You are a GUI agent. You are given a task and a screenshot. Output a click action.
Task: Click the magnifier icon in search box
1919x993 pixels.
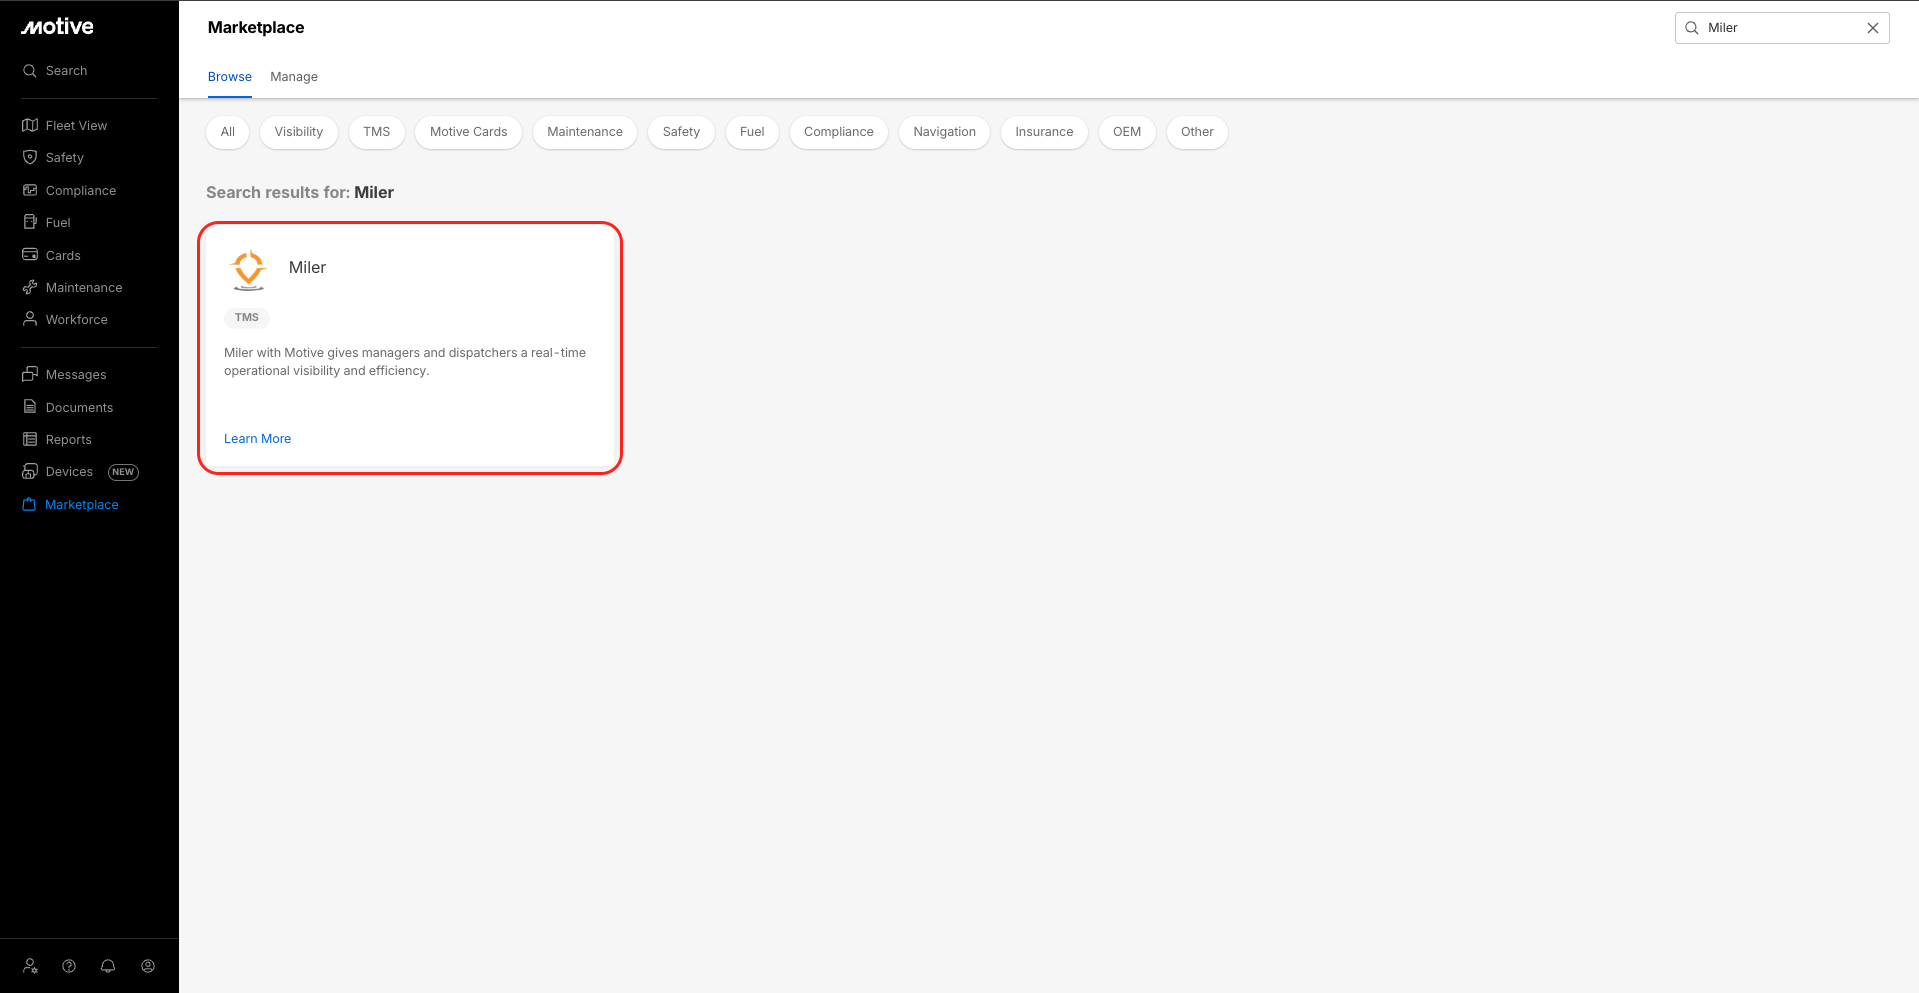coord(1692,28)
